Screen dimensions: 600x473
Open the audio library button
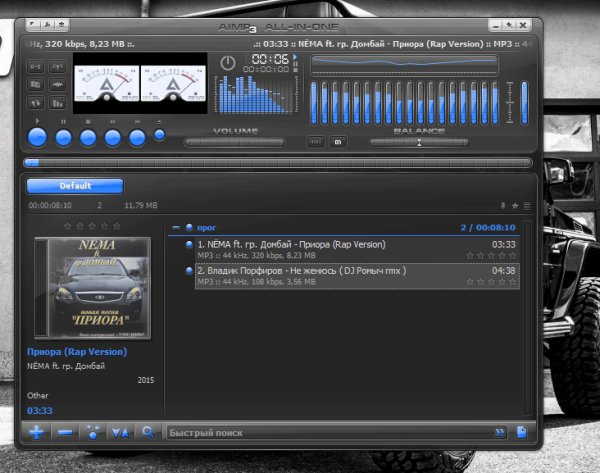coord(35,85)
